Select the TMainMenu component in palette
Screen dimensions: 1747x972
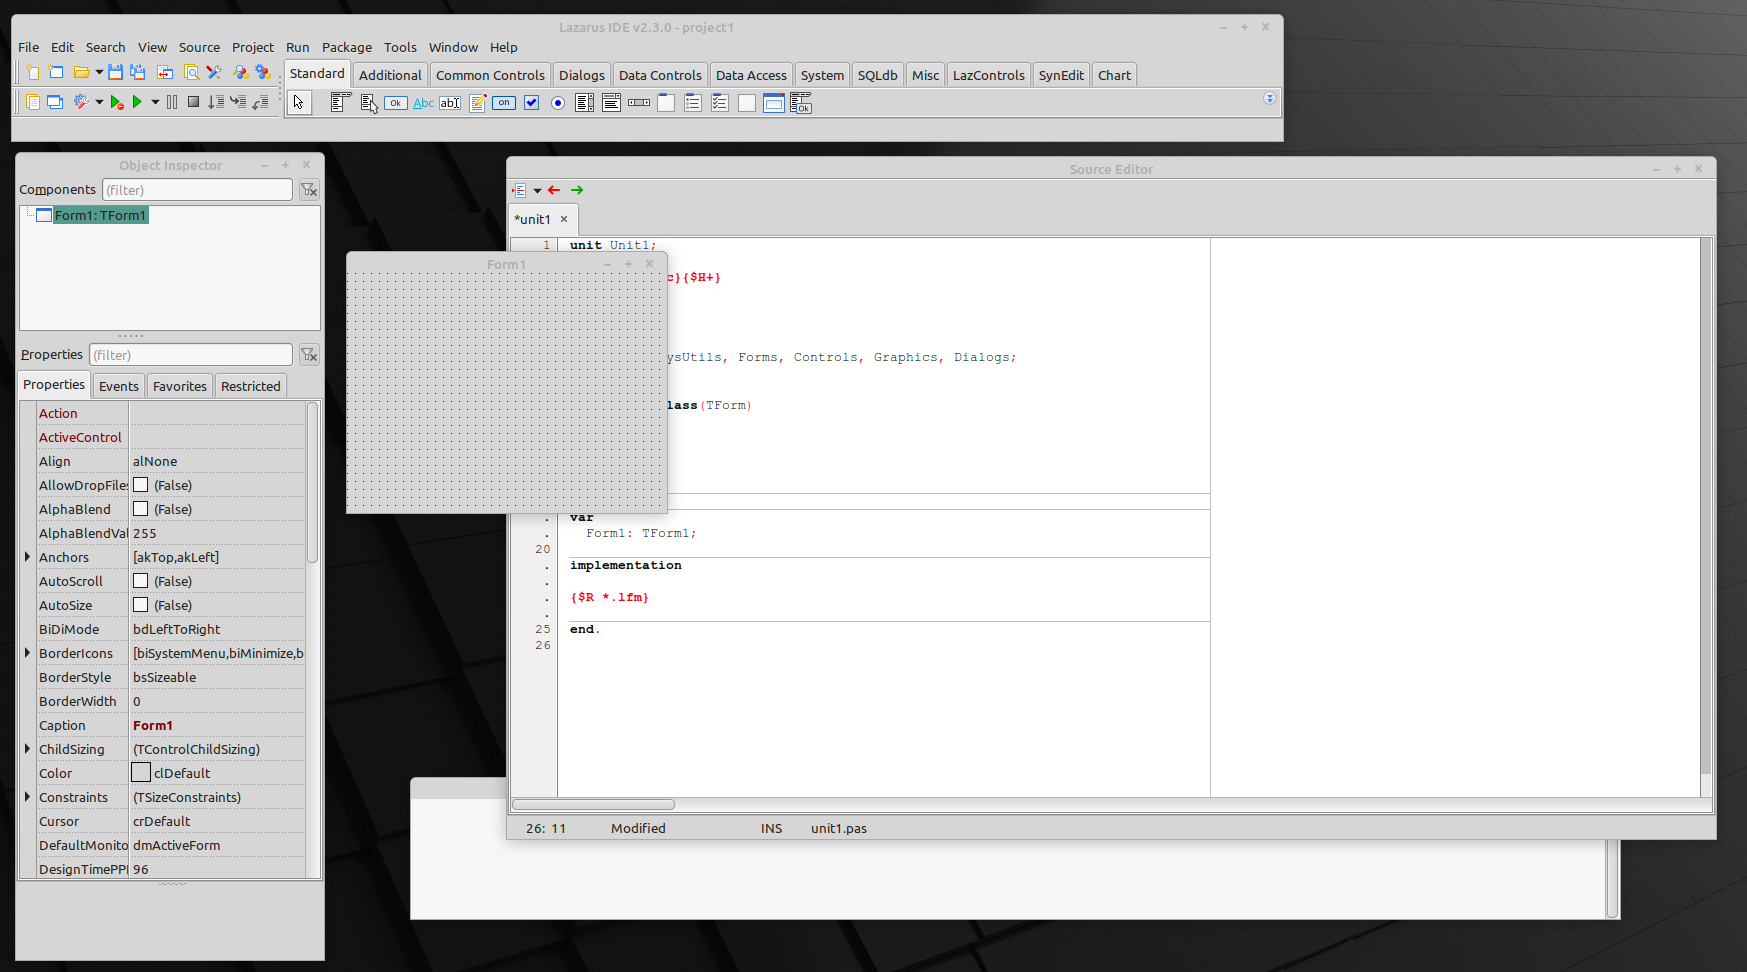(341, 102)
